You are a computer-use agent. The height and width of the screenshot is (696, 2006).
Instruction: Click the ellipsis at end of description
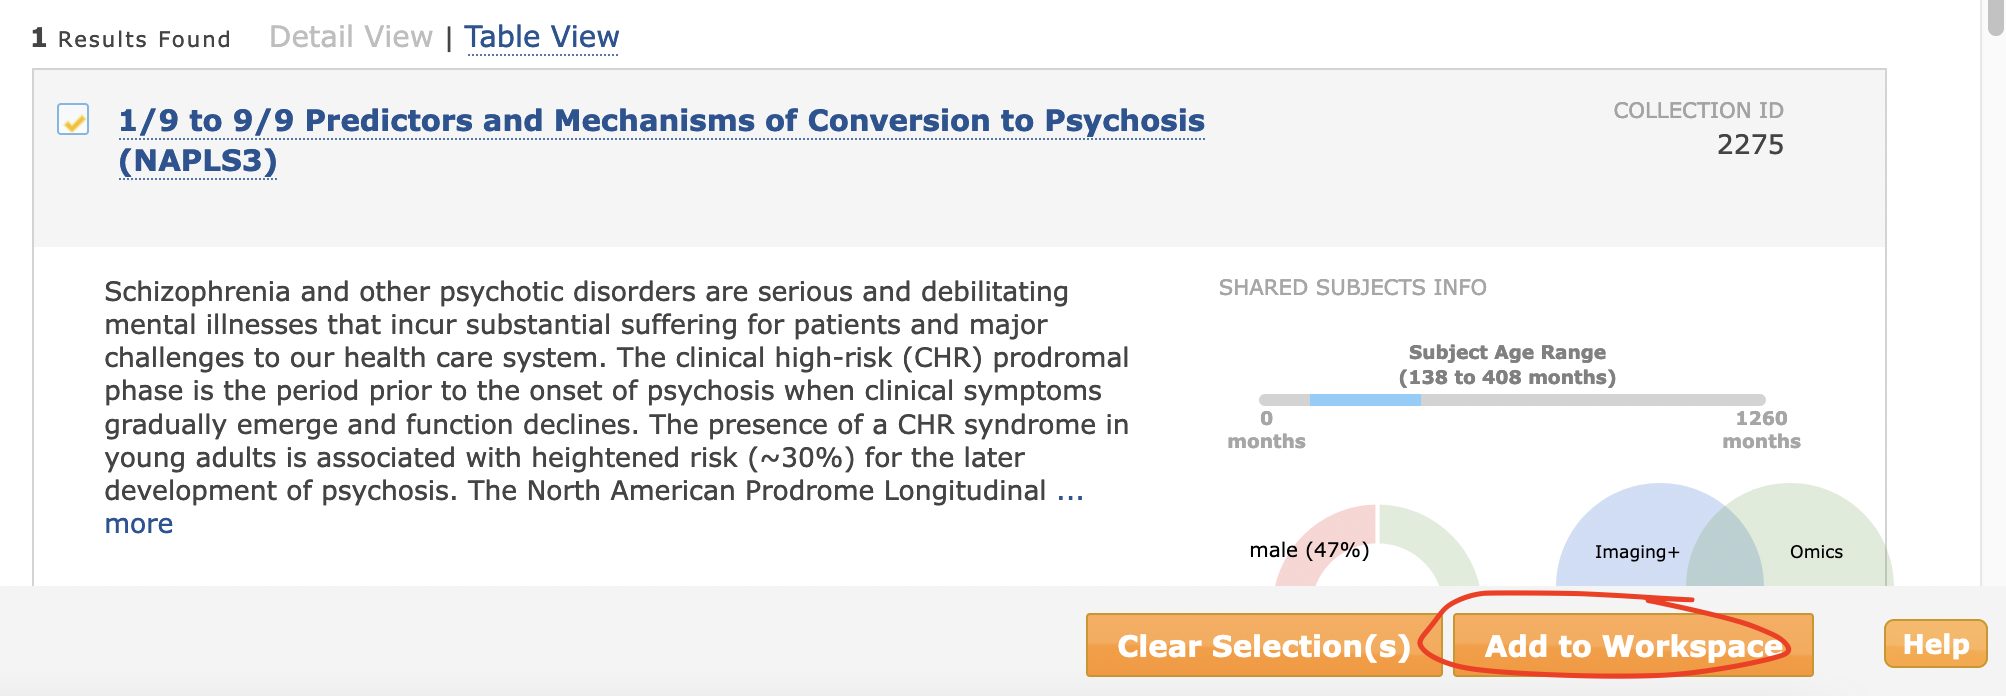tap(1070, 491)
